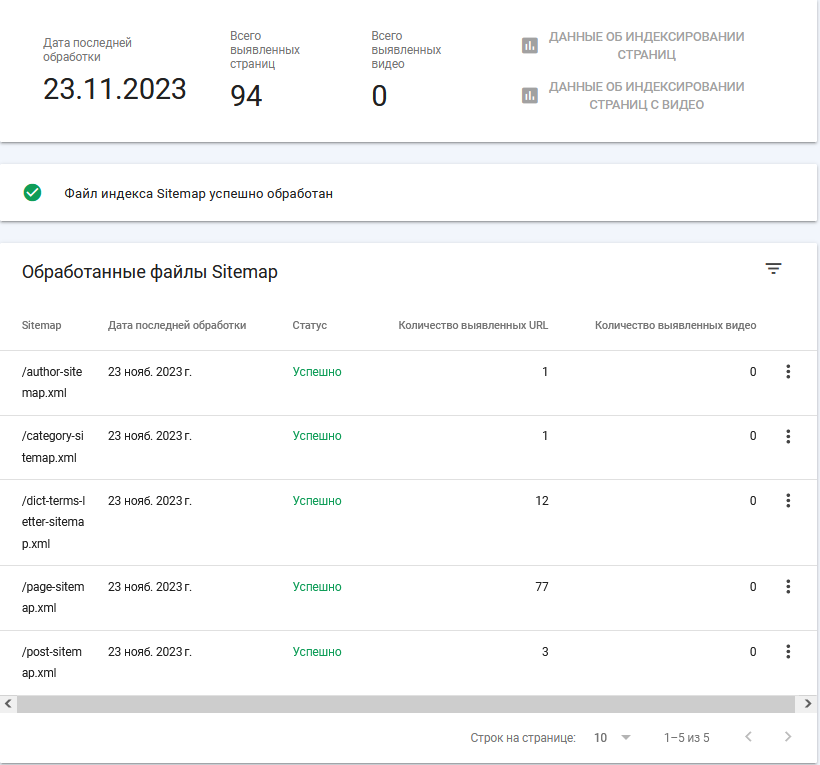The image size is (820, 765).
Task: Click the 'Количество выявленных URL' column header
Action: 473,325
